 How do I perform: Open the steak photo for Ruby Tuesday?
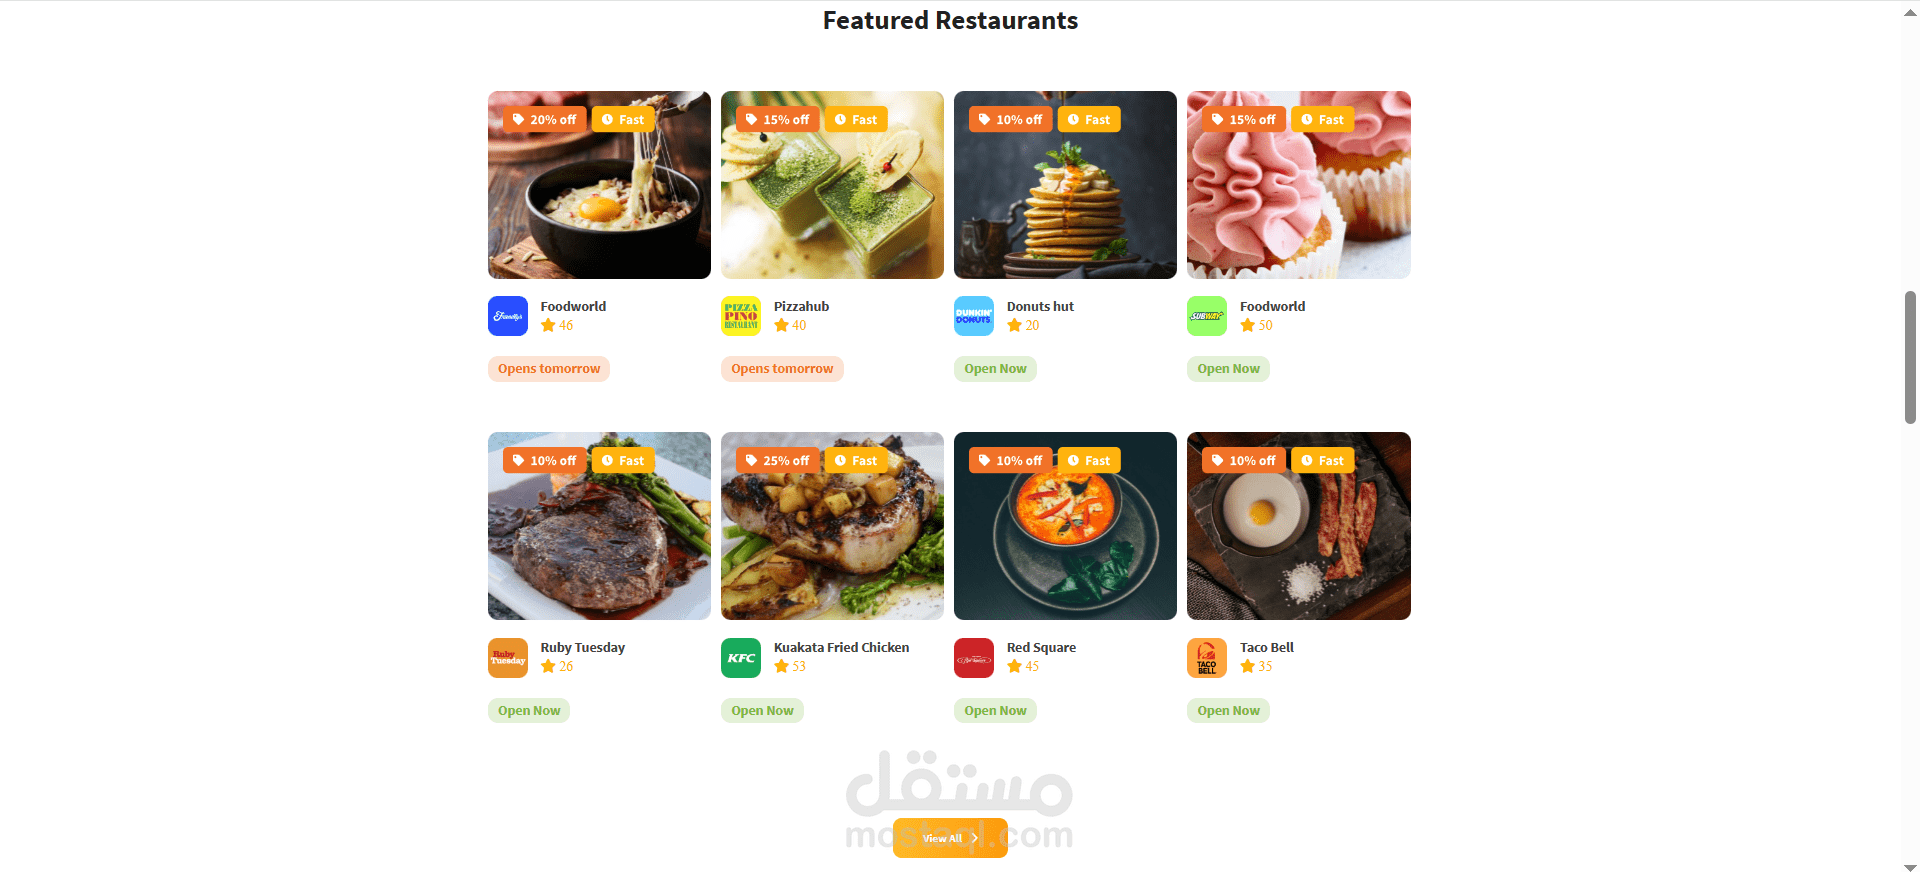(599, 526)
